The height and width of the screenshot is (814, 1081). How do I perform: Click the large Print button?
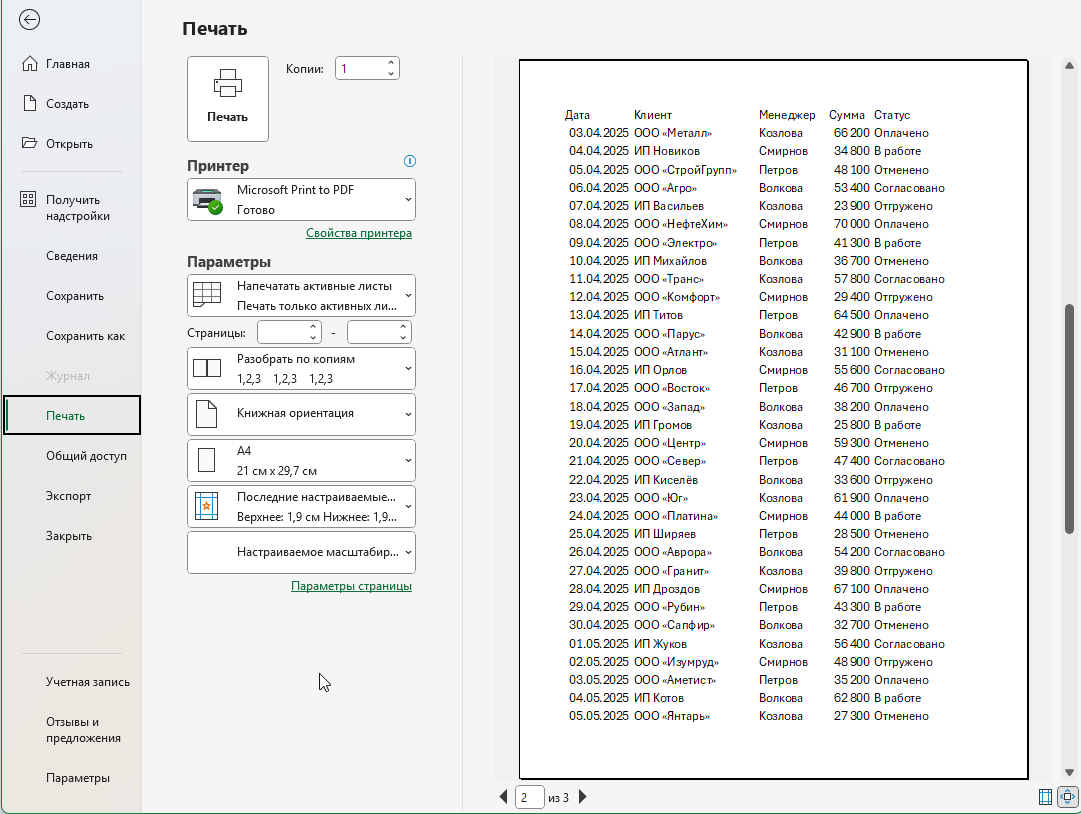228,98
